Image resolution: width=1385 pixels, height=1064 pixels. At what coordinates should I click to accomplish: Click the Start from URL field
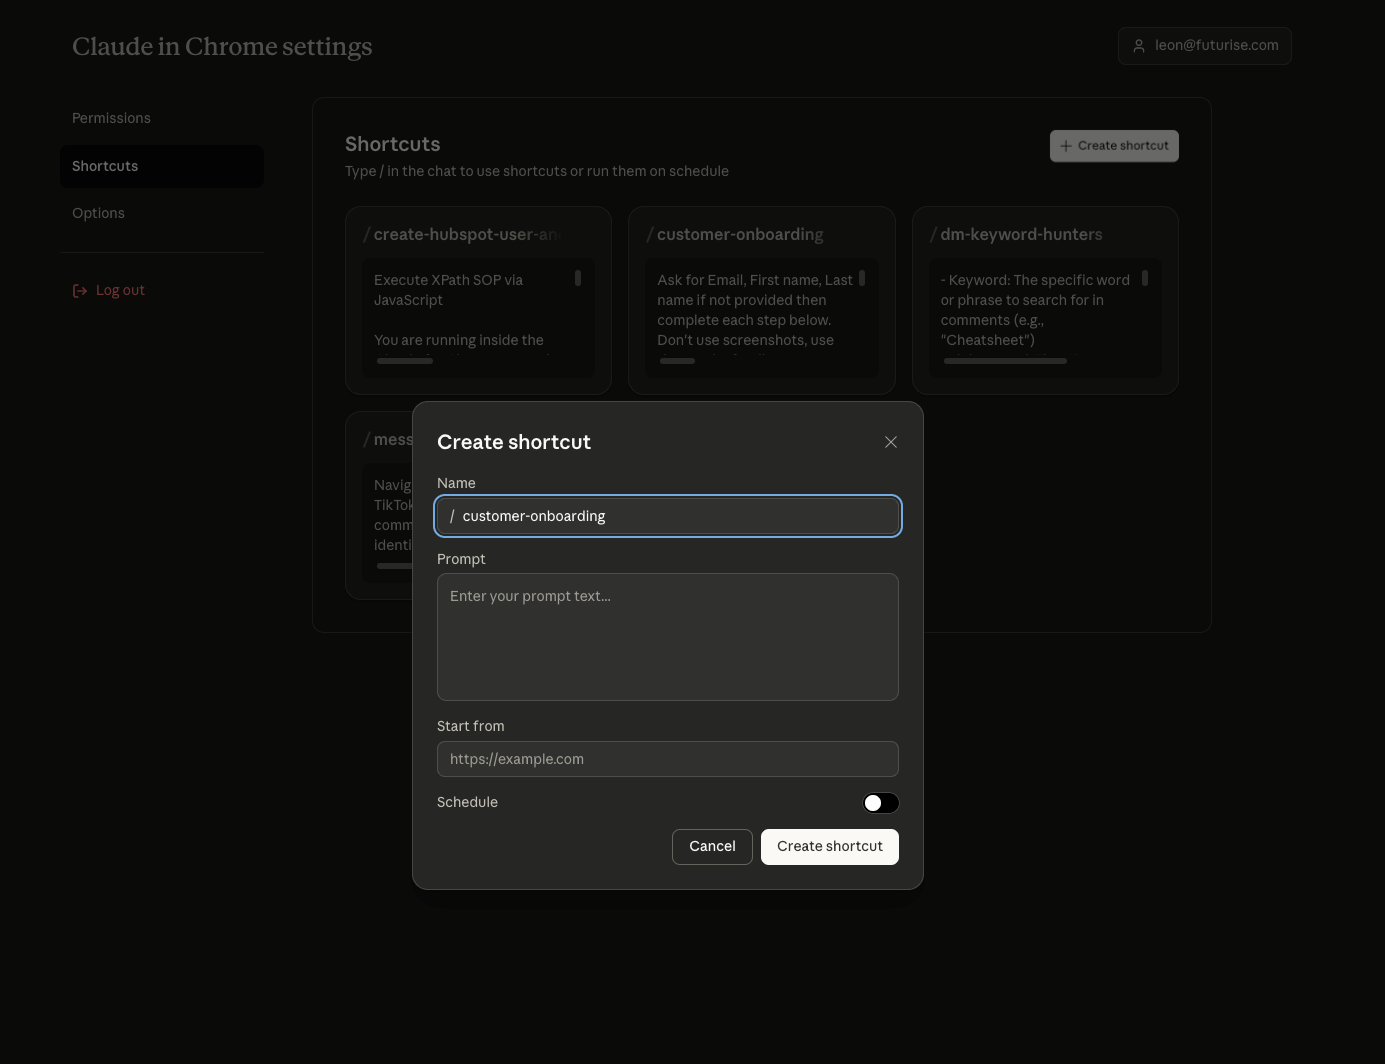pos(668,759)
